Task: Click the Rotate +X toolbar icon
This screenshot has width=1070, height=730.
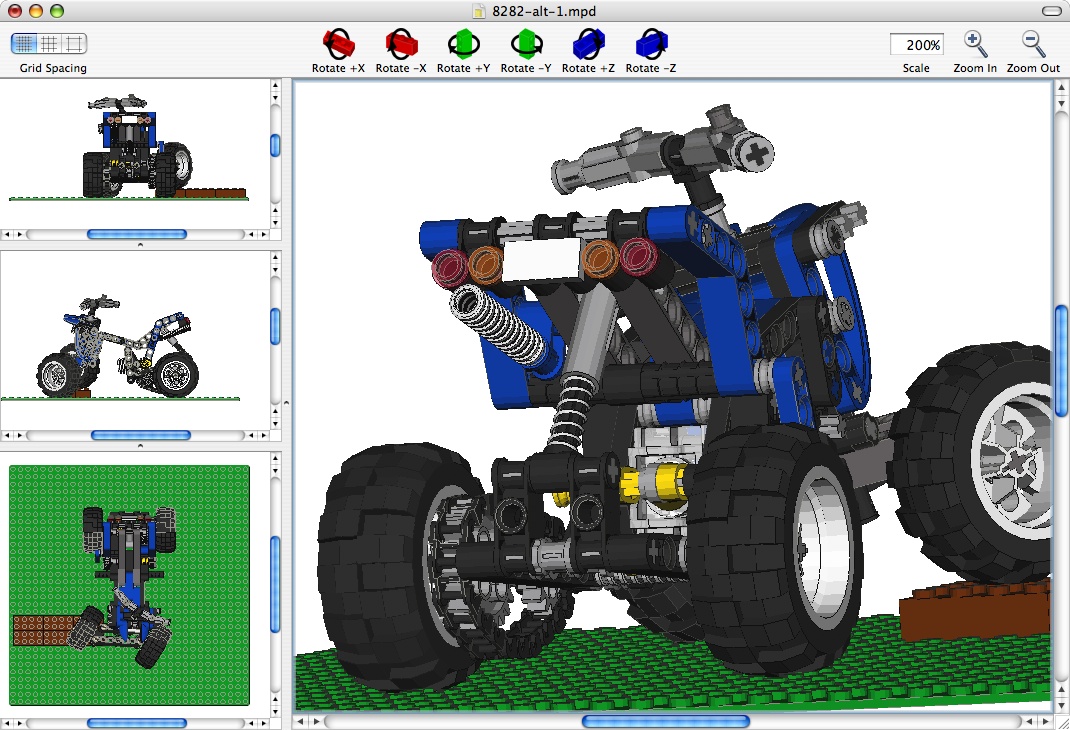Action: tap(340, 44)
